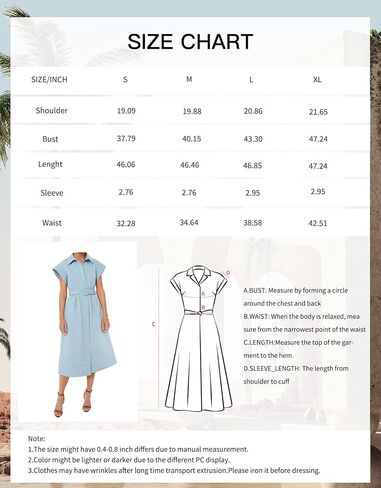Click the SIZE/INCH header cell
The width and height of the screenshot is (381, 488).
point(49,79)
